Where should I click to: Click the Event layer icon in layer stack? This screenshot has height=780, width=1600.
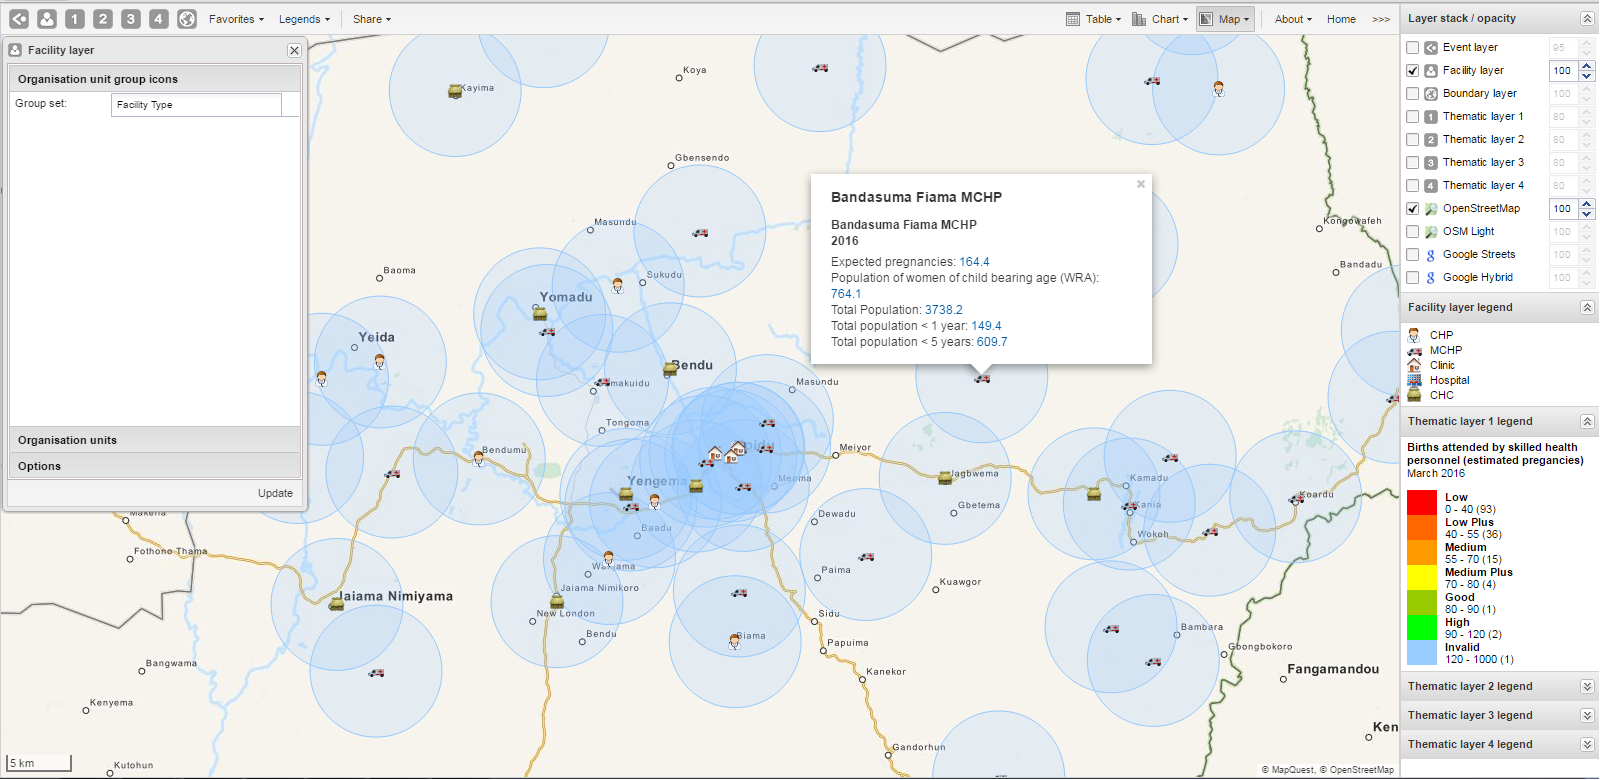(1431, 47)
